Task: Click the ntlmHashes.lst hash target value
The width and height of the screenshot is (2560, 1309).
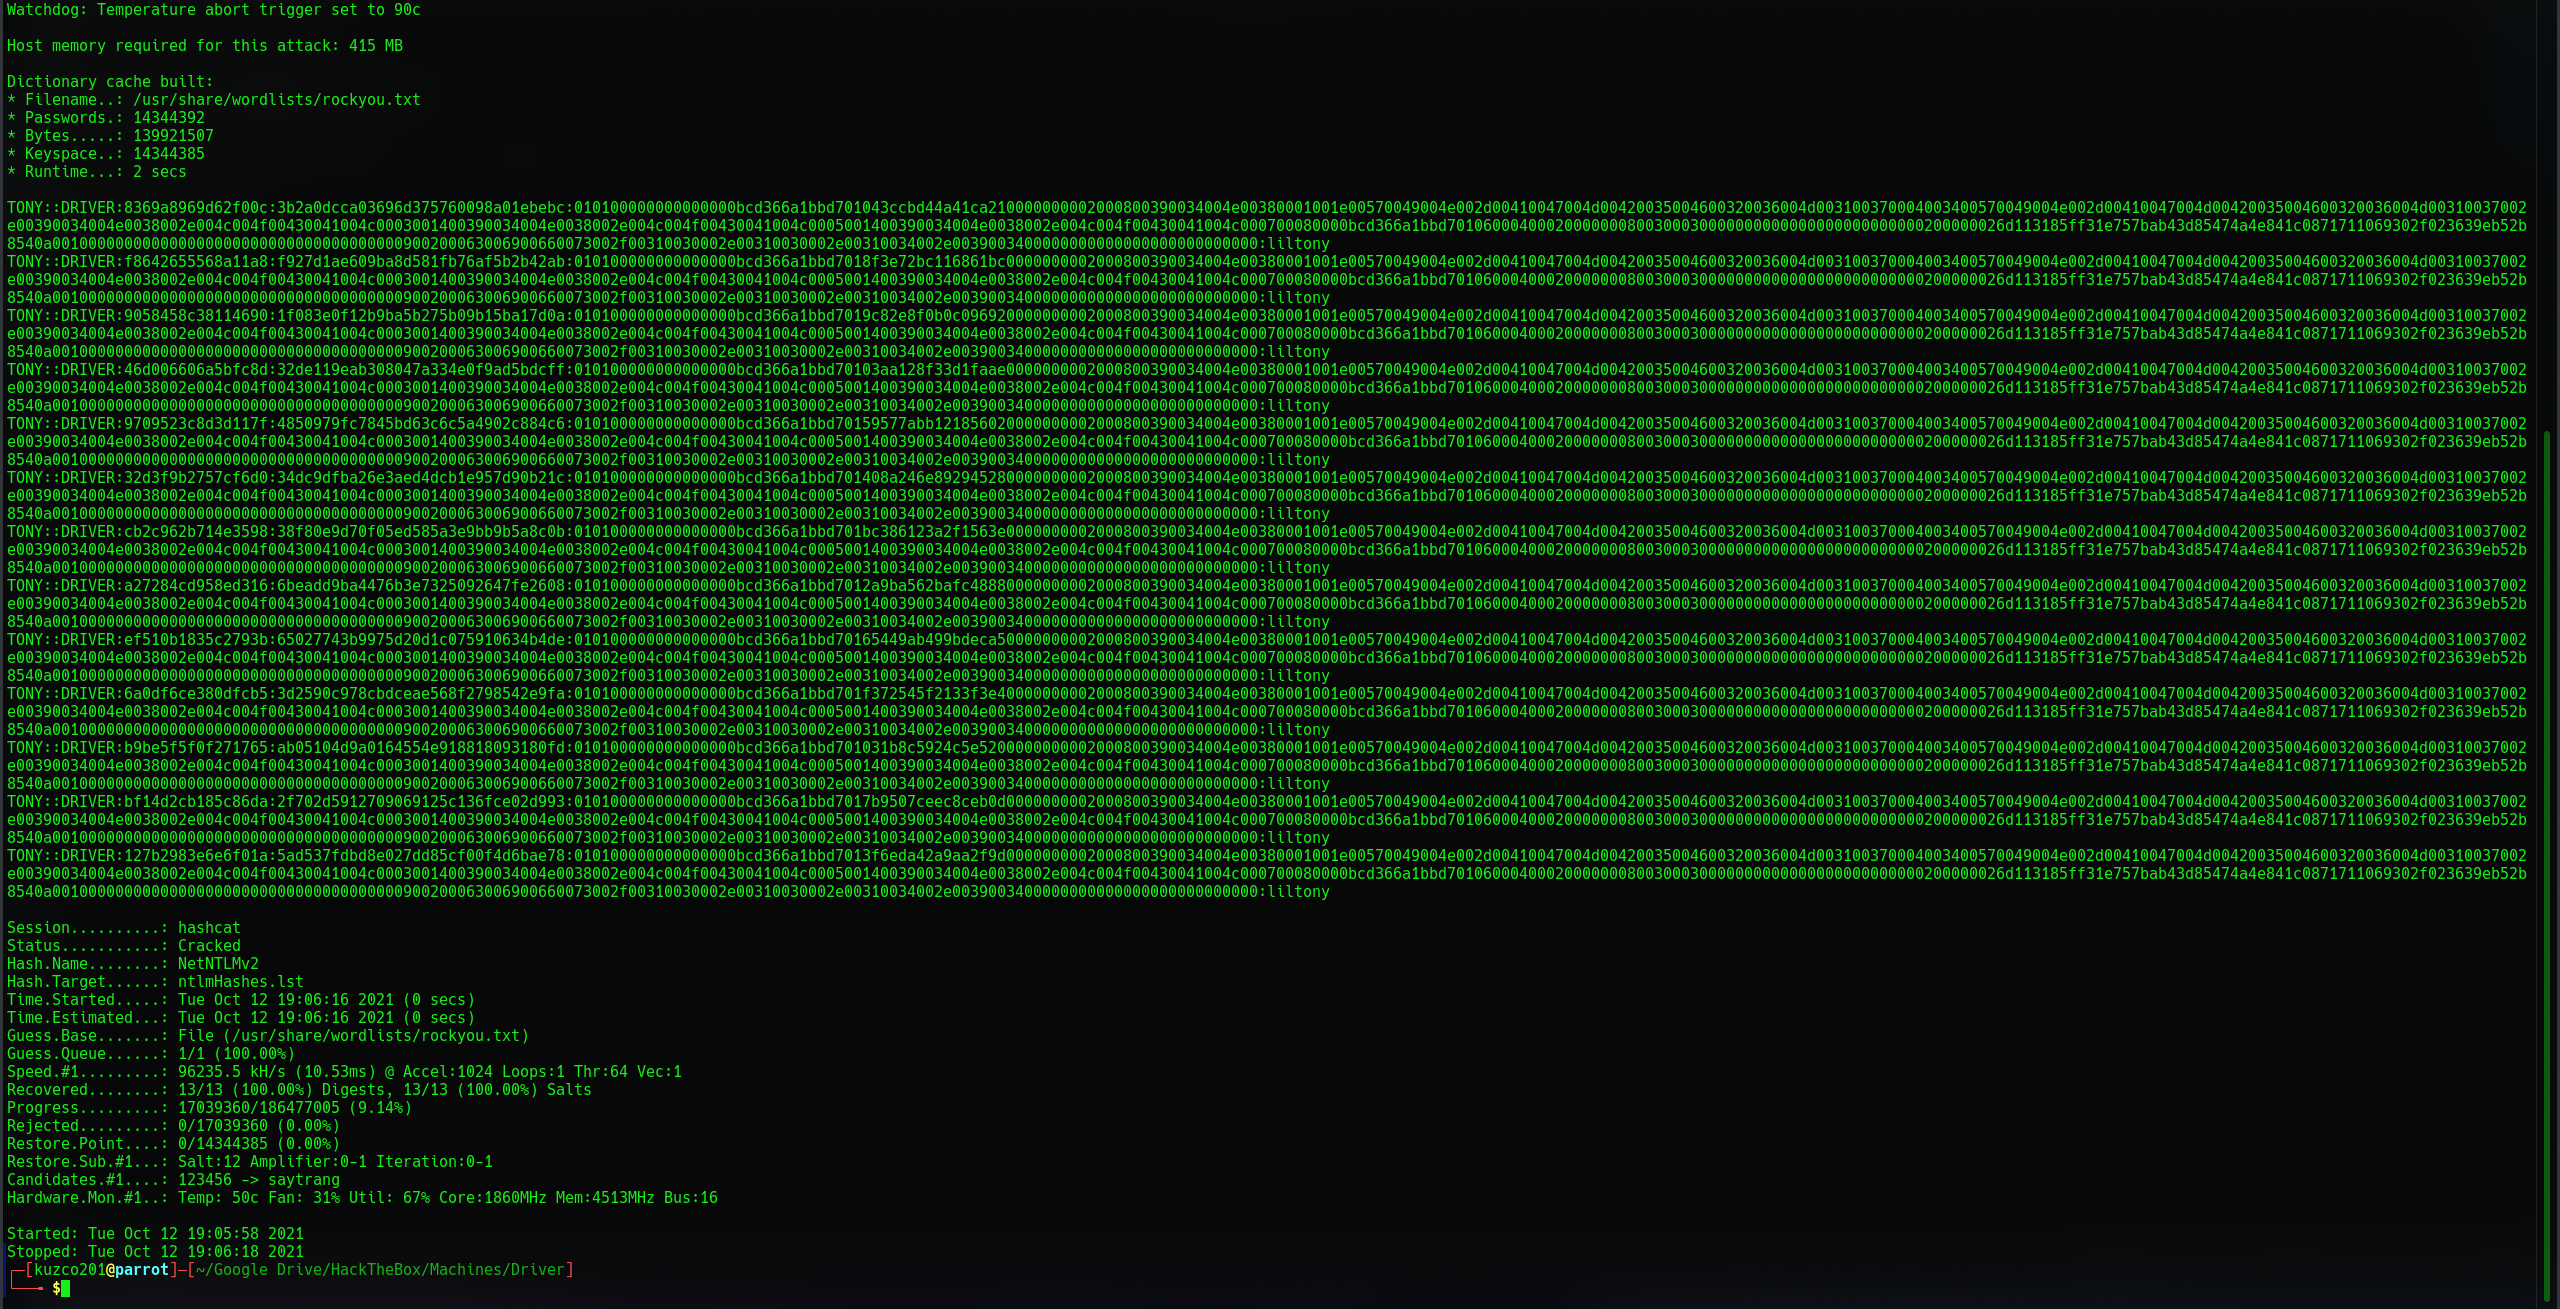Action: click(240, 982)
